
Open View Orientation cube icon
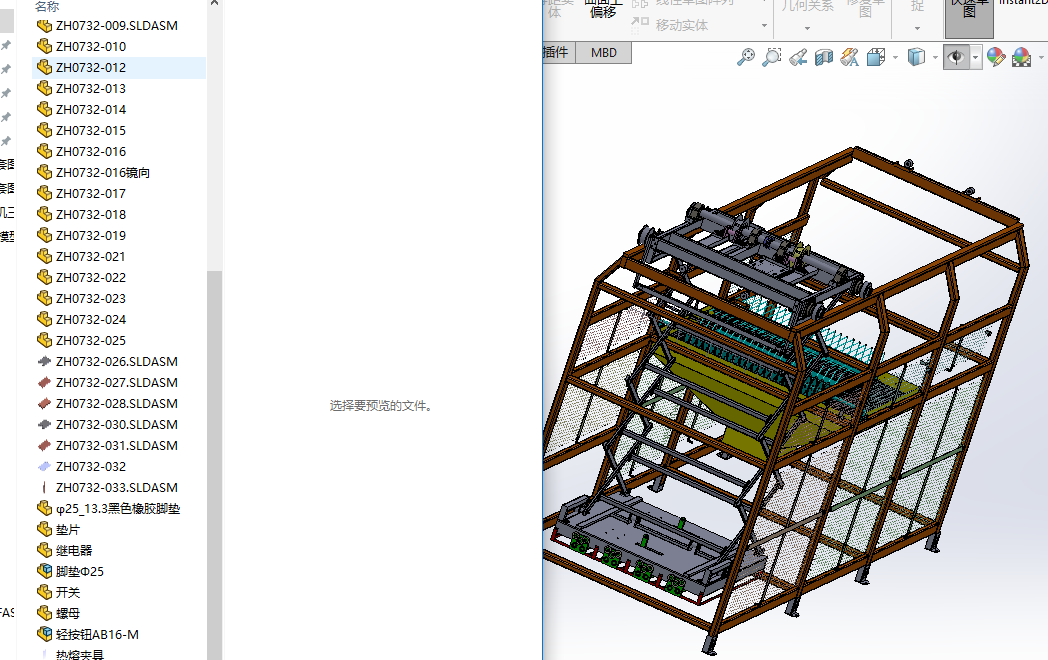tap(876, 57)
